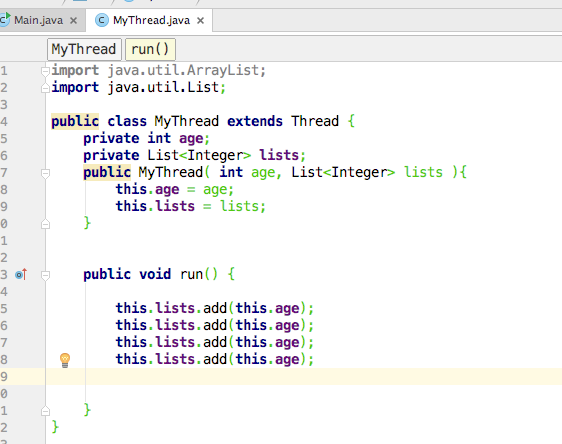Click the run() breadcrumb
The height and width of the screenshot is (444, 562).
(x=150, y=49)
